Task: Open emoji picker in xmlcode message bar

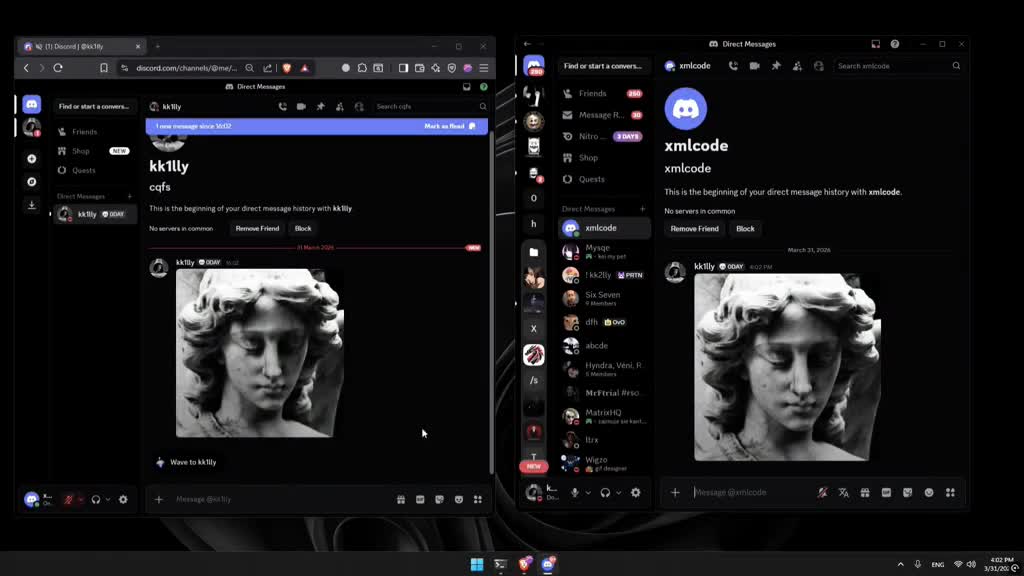Action: coord(929,492)
